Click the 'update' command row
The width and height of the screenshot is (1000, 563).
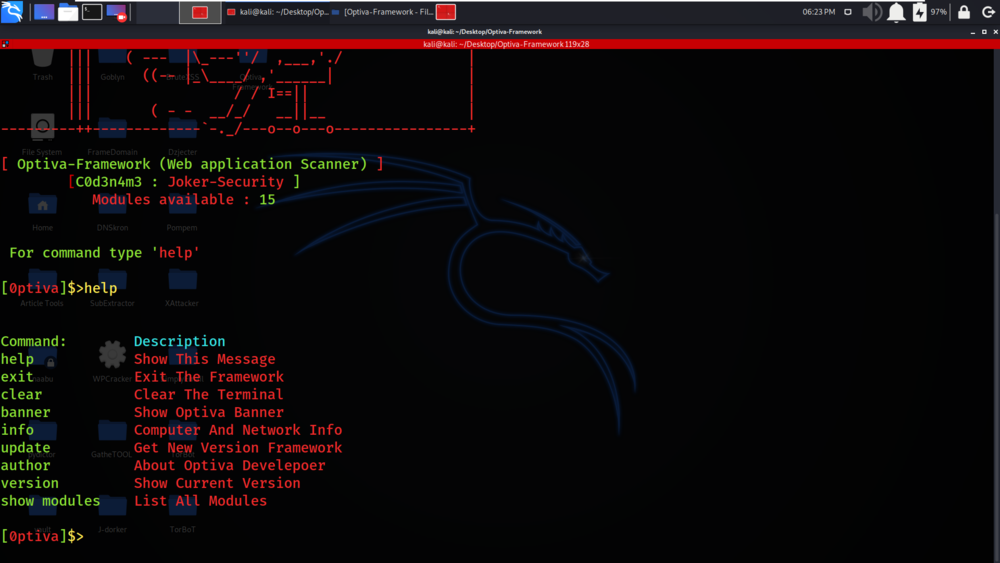coord(26,448)
